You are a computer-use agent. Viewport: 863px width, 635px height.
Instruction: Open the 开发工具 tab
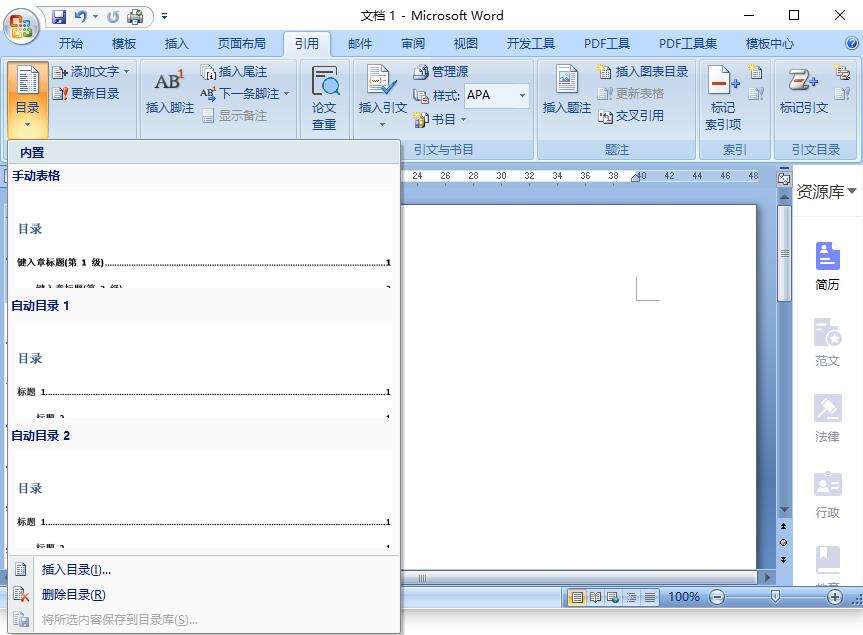(x=531, y=43)
